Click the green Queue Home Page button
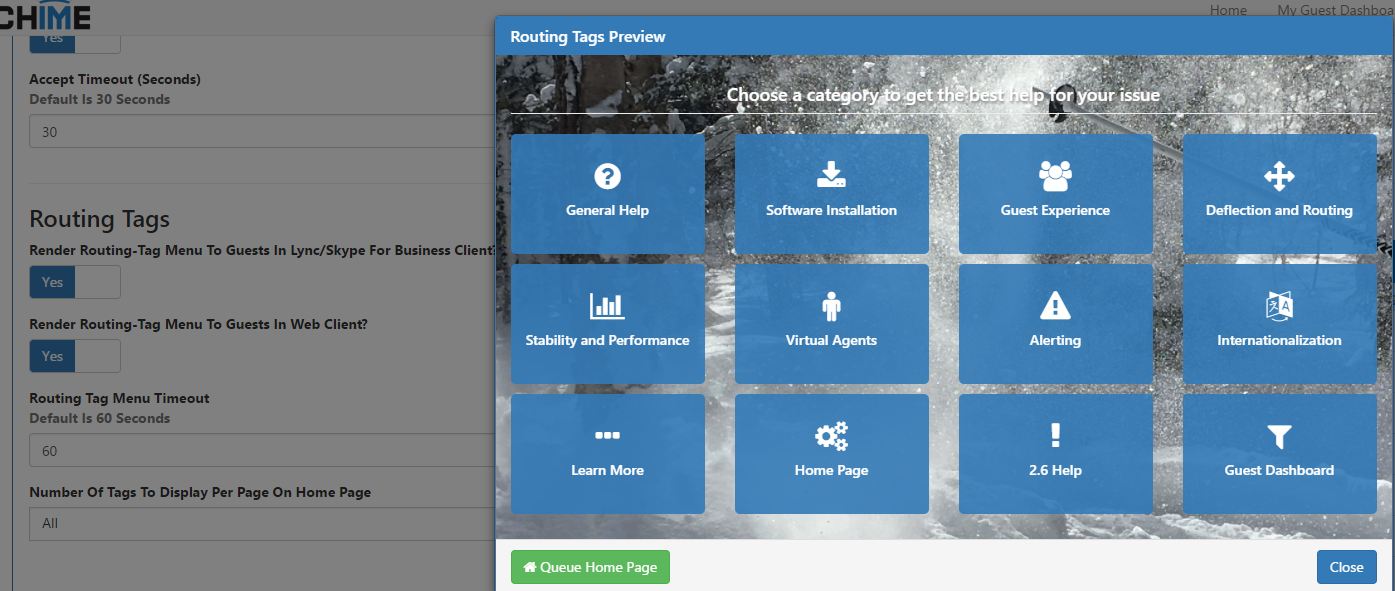Viewport: 1395px width, 591px height. click(x=590, y=567)
